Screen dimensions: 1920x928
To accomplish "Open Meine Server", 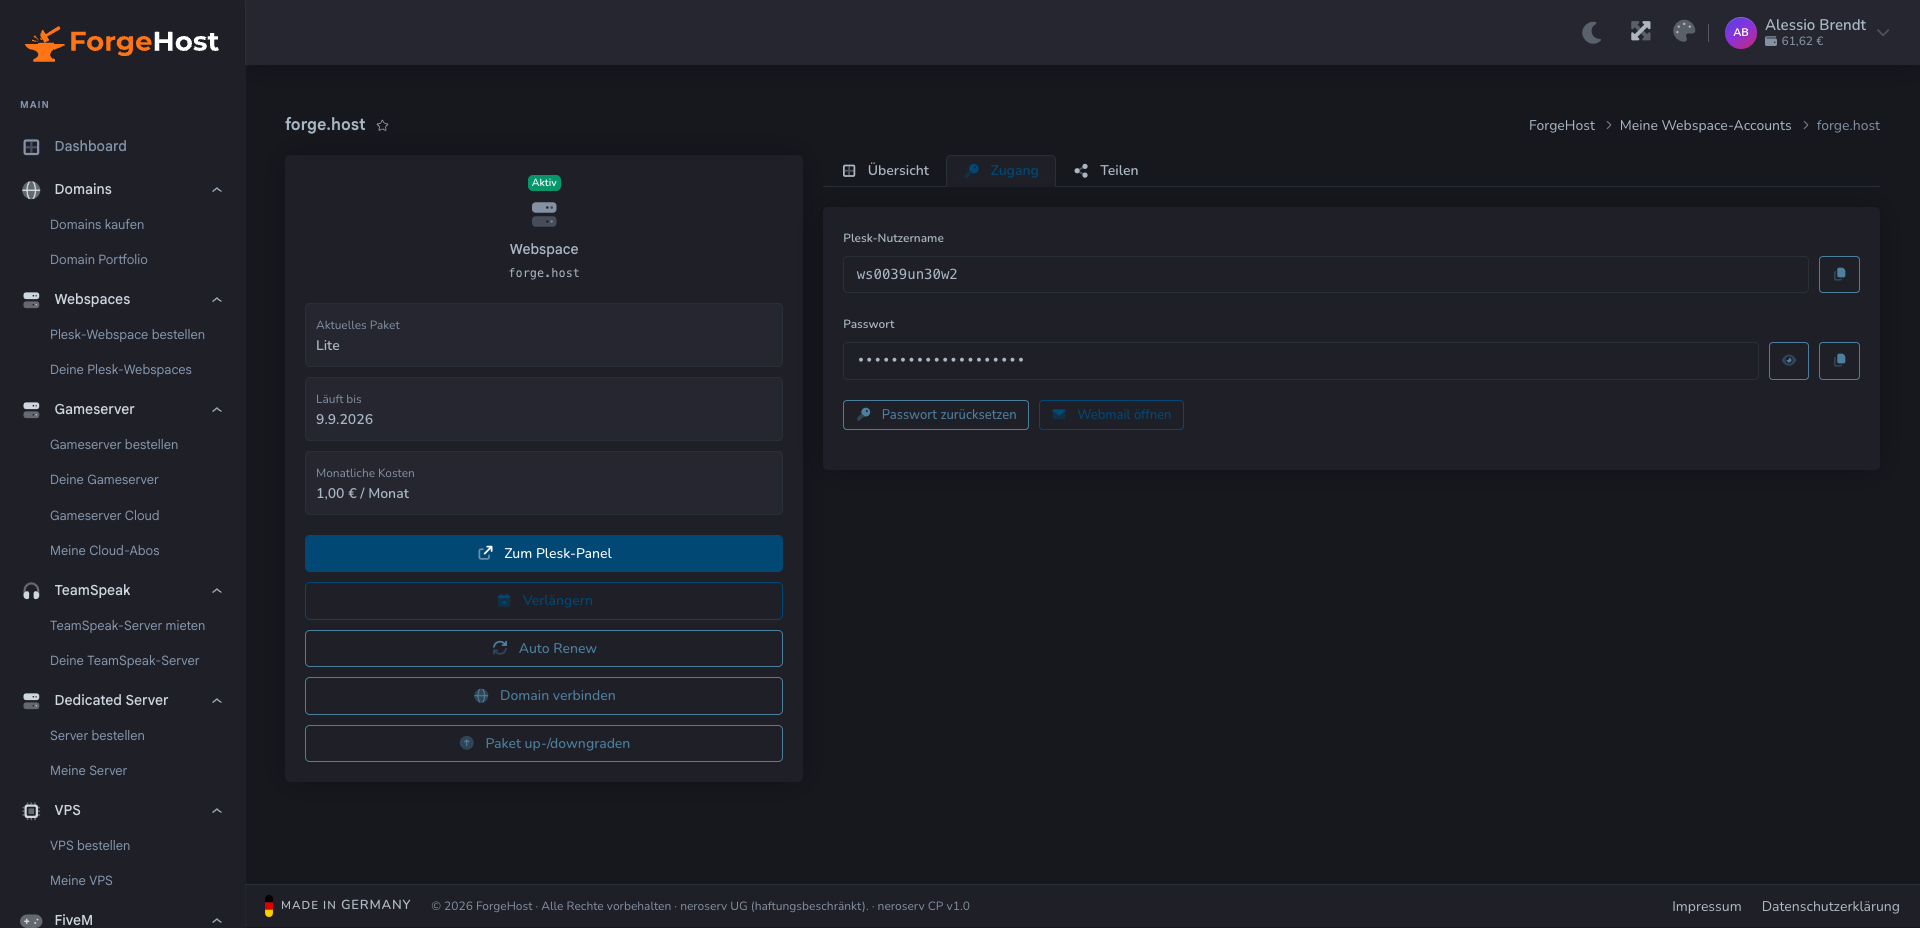I will tap(88, 771).
